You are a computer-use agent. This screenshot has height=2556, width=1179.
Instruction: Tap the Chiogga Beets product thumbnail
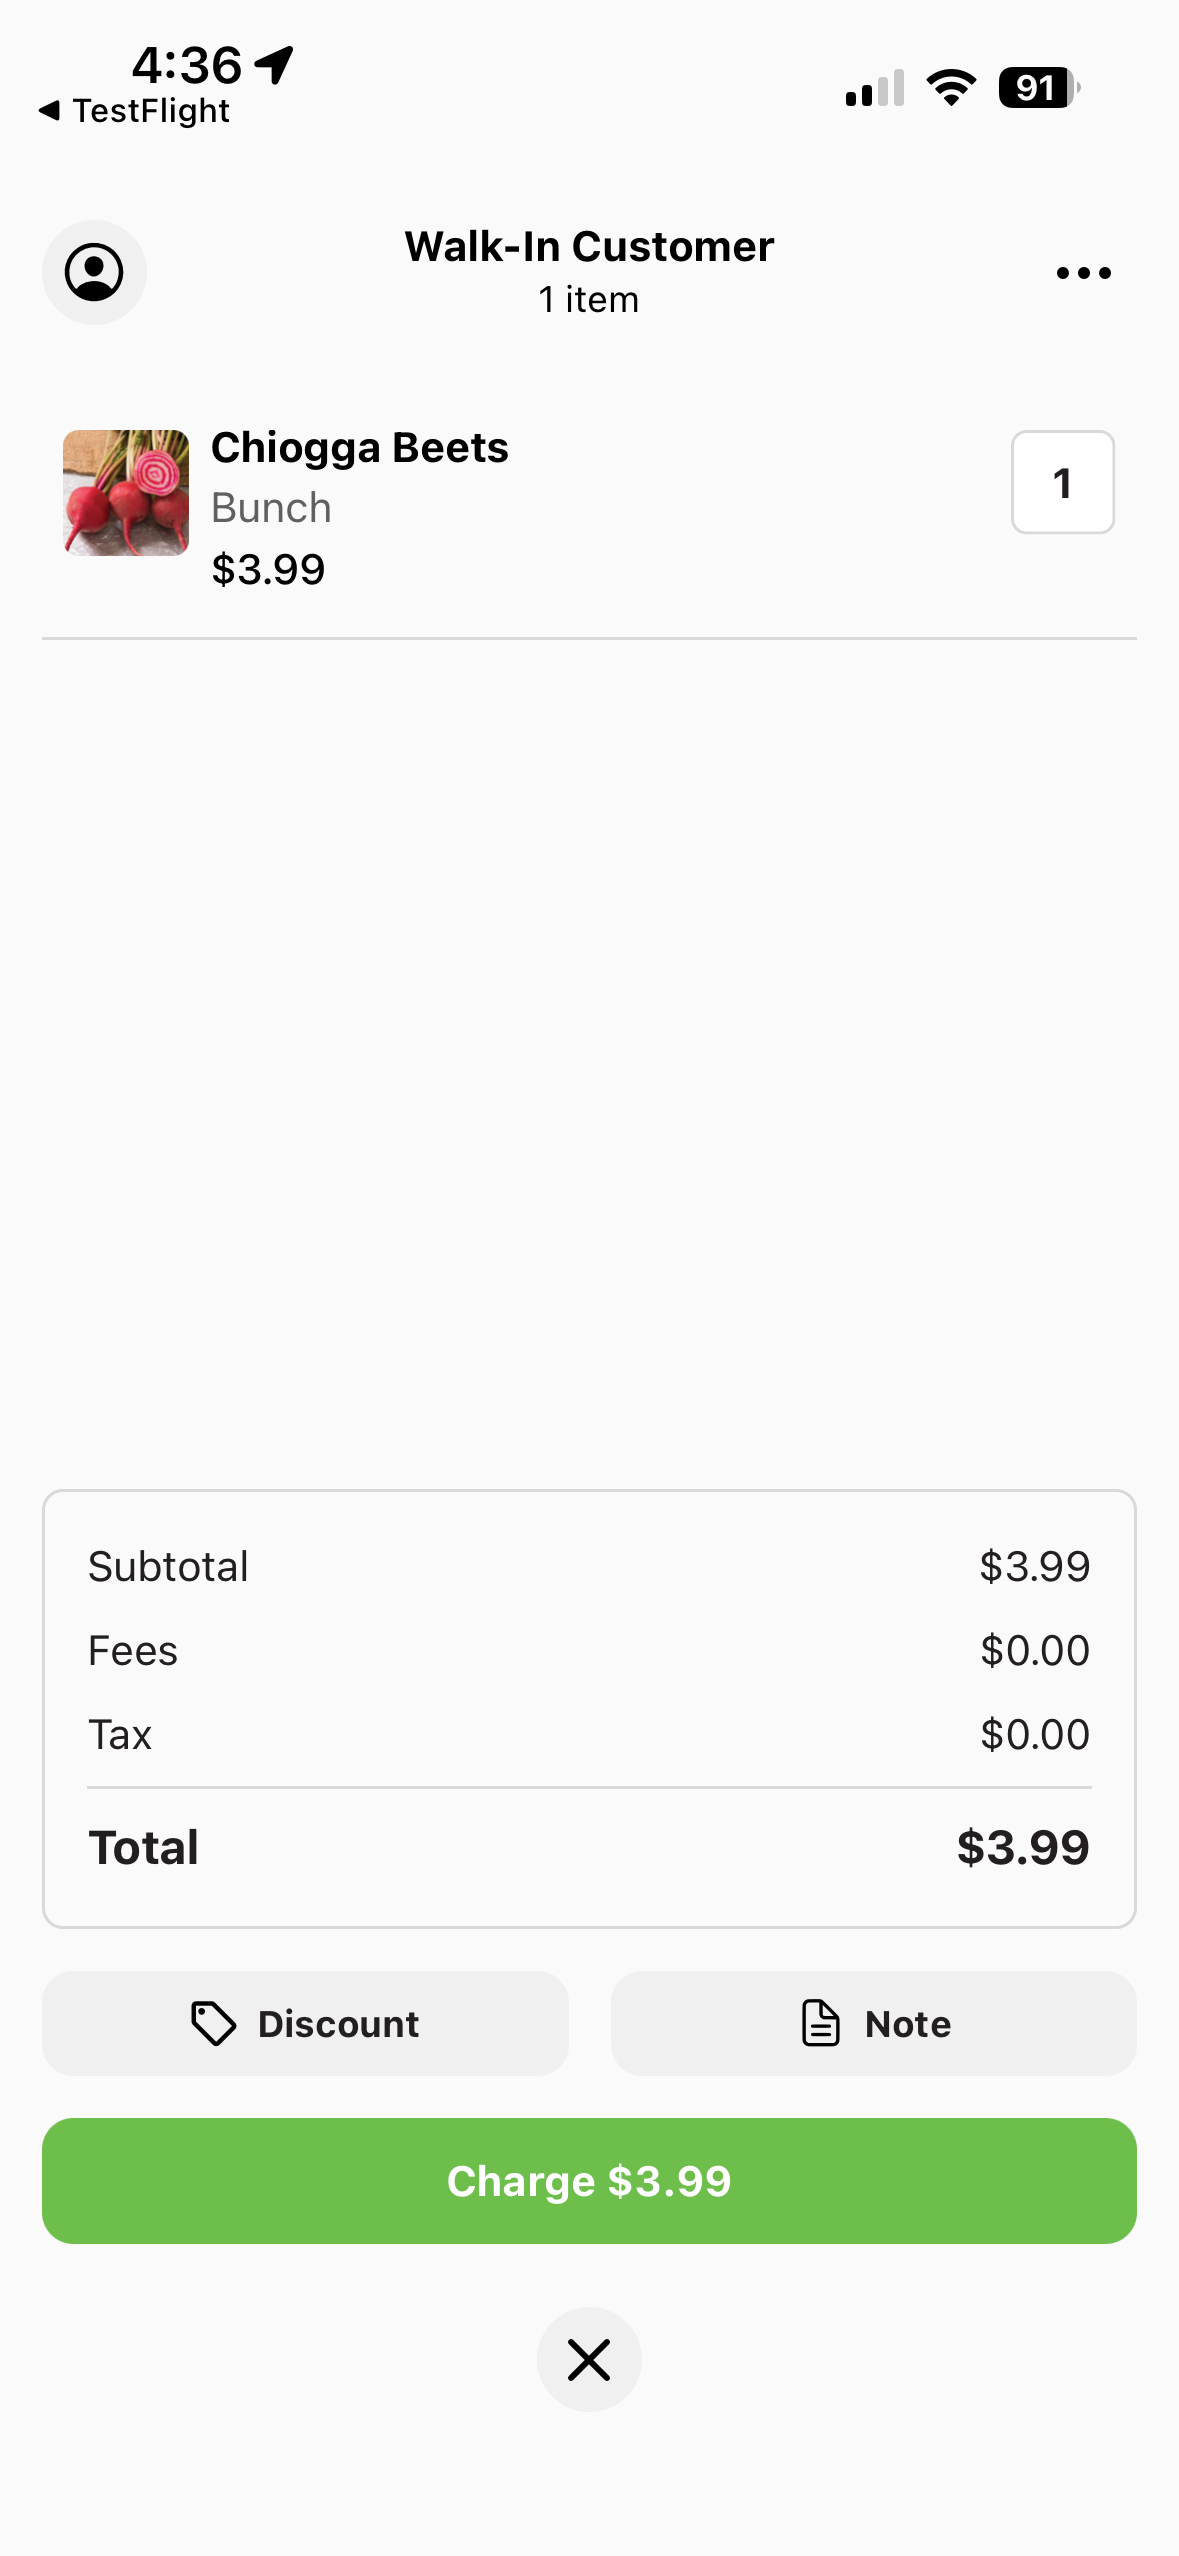point(126,493)
